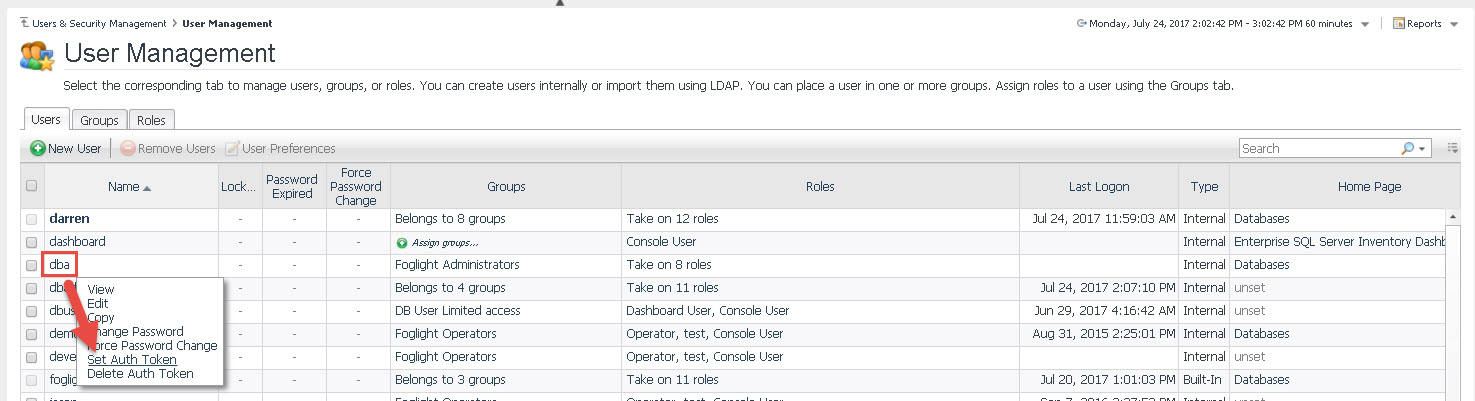1475x401 pixels.
Task: Click the search magnifier icon
Action: tap(1408, 148)
